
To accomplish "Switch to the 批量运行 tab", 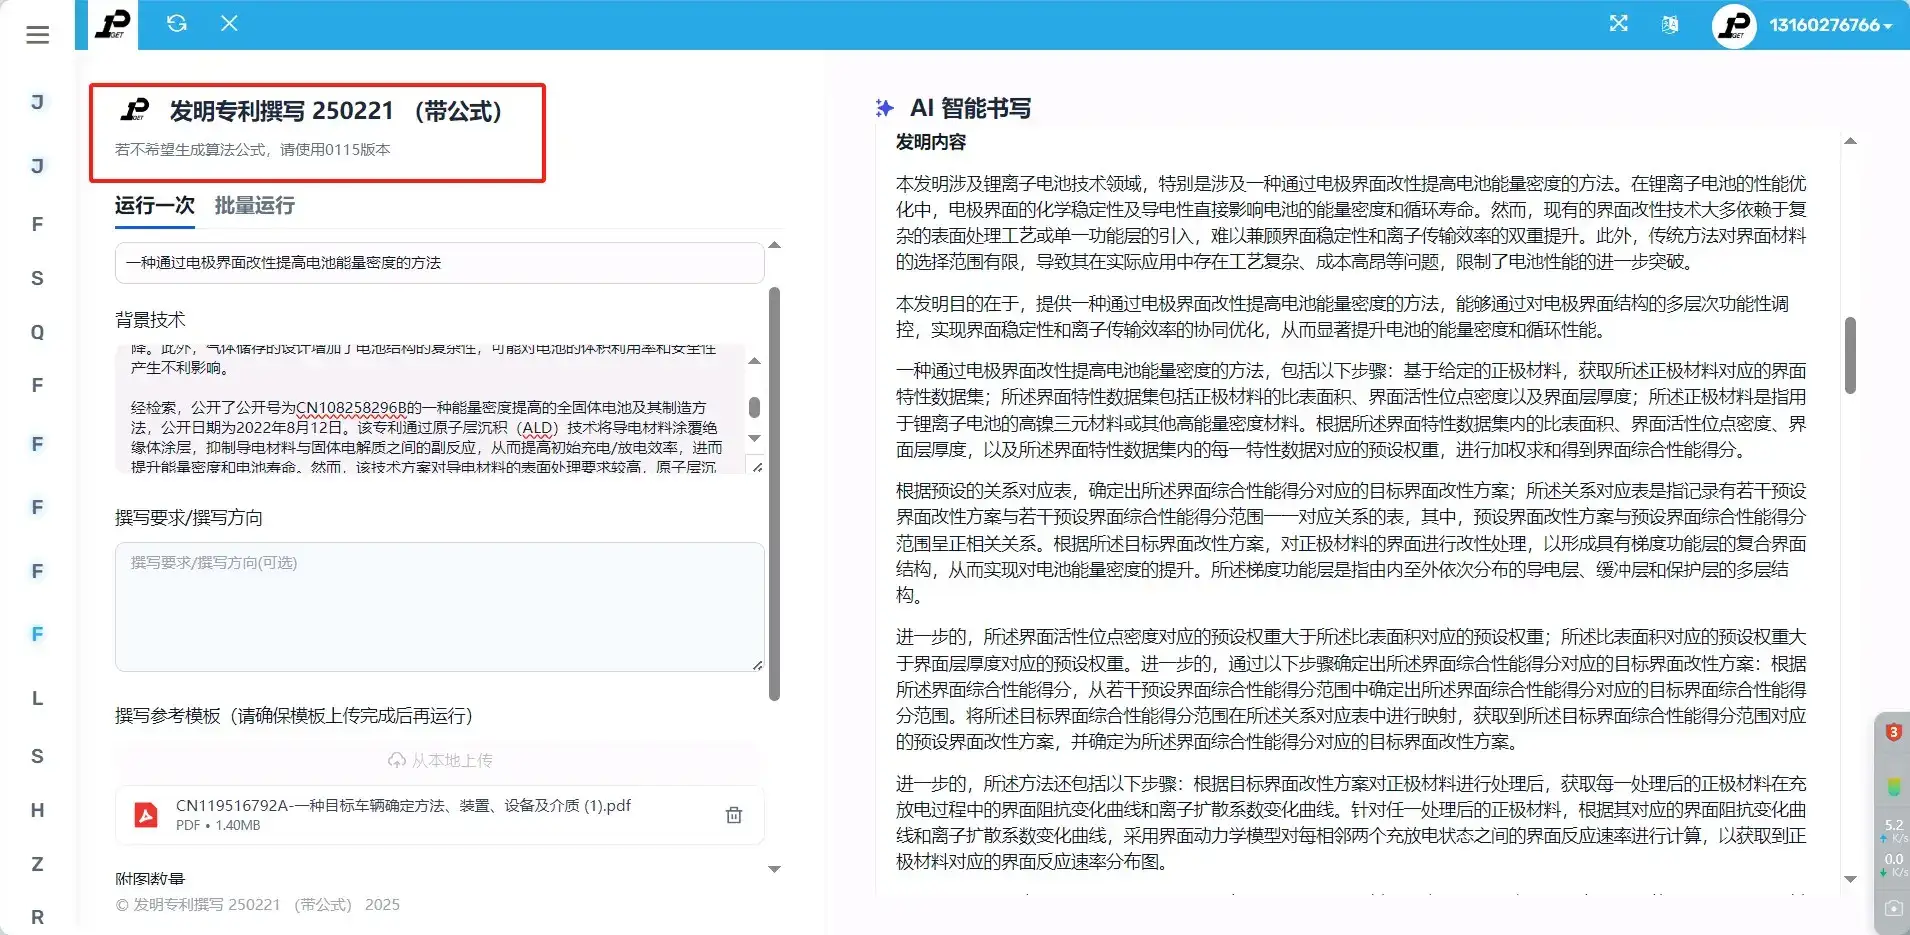I will (x=253, y=206).
